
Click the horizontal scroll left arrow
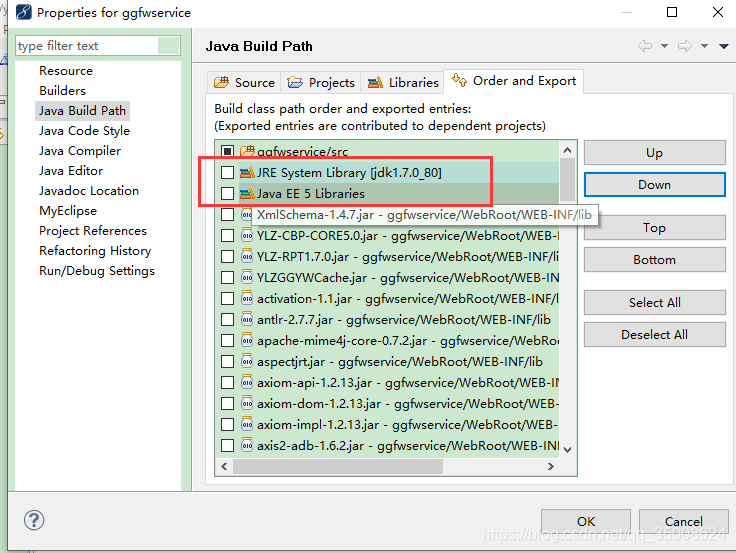pos(224,467)
